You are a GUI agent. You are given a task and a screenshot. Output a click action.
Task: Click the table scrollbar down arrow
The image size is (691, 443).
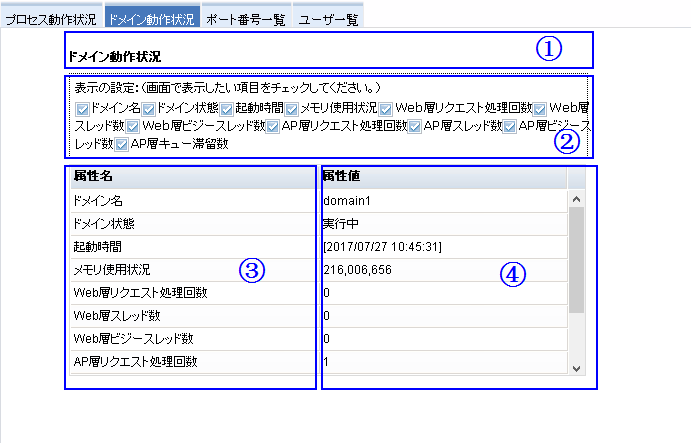[575, 368]
